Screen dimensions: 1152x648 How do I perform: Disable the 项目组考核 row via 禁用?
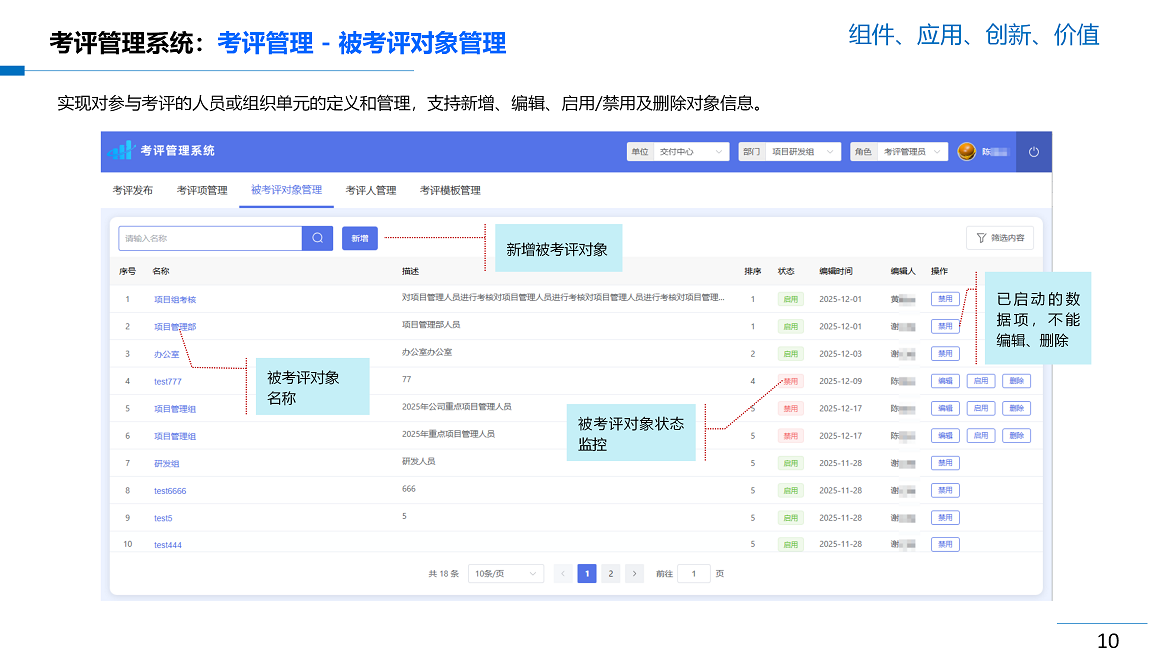[944, 299]
